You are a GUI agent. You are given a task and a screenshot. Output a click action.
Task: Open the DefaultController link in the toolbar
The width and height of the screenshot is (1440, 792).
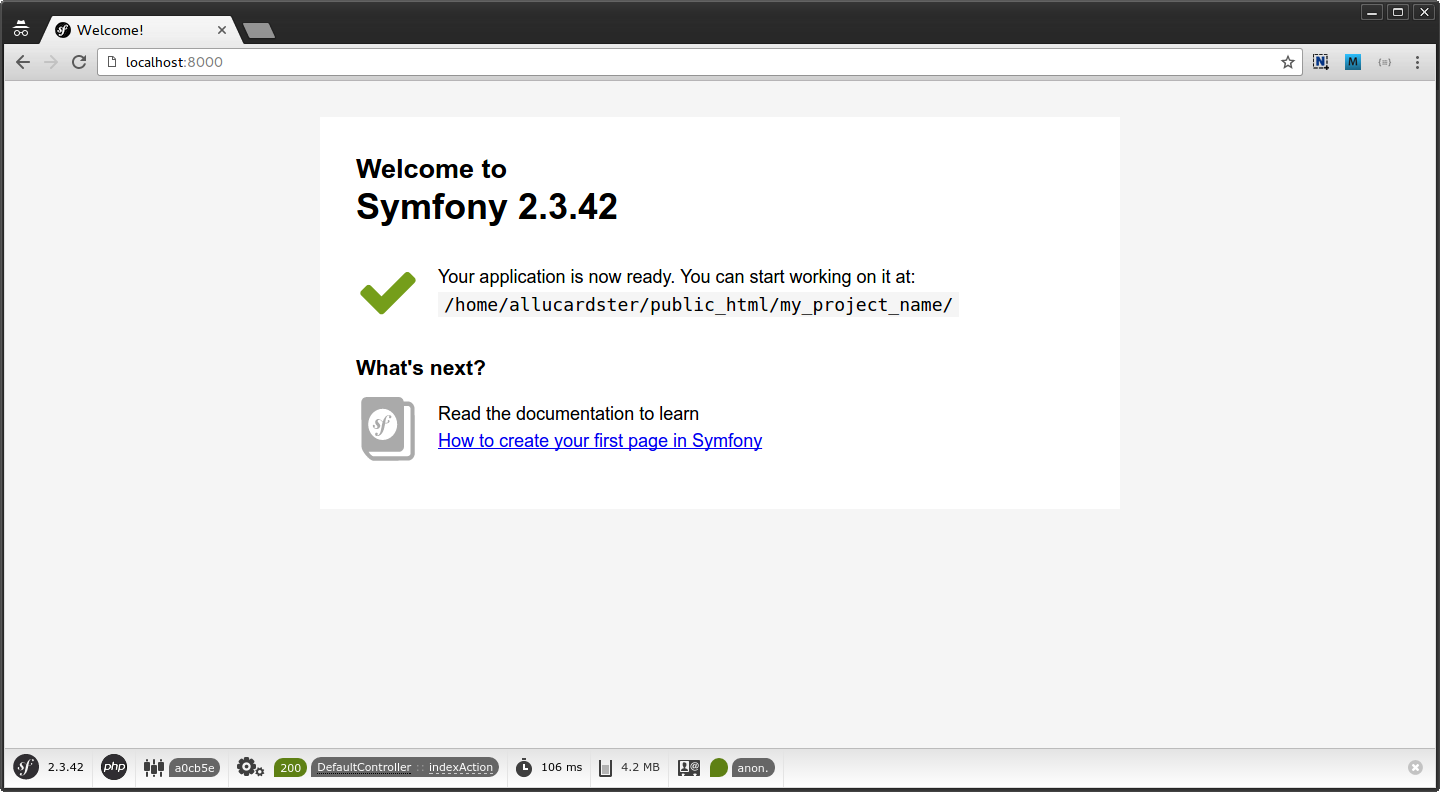point(364,767)
